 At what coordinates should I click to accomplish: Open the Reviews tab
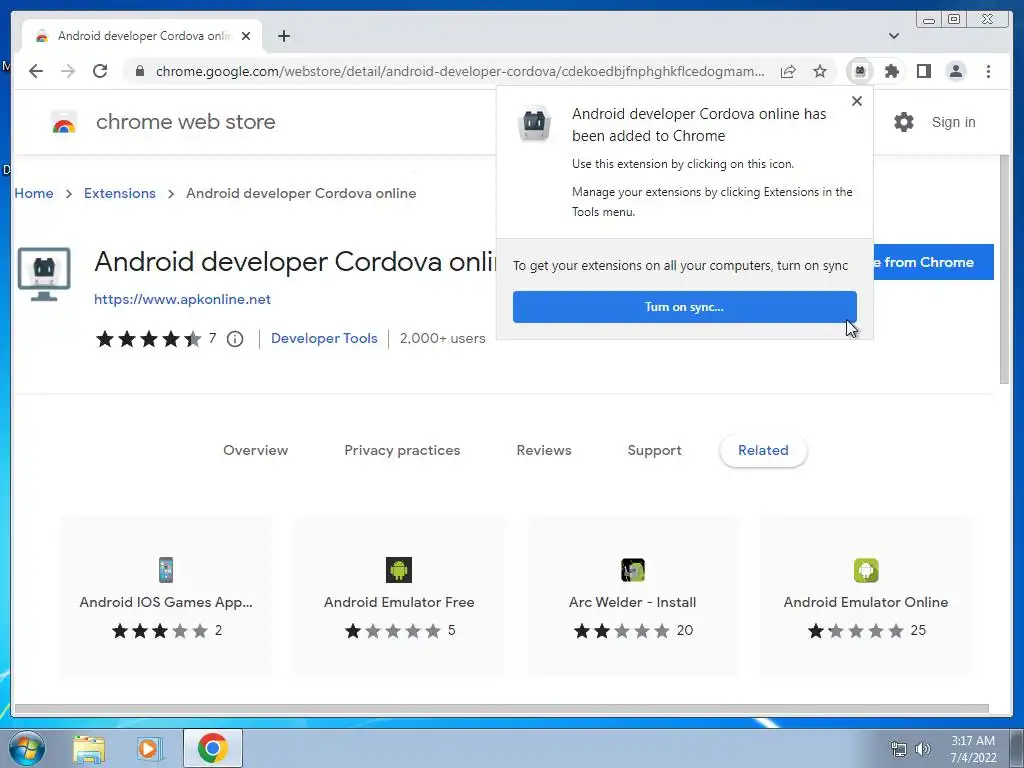pyautogui.click(x=544, y=450)
